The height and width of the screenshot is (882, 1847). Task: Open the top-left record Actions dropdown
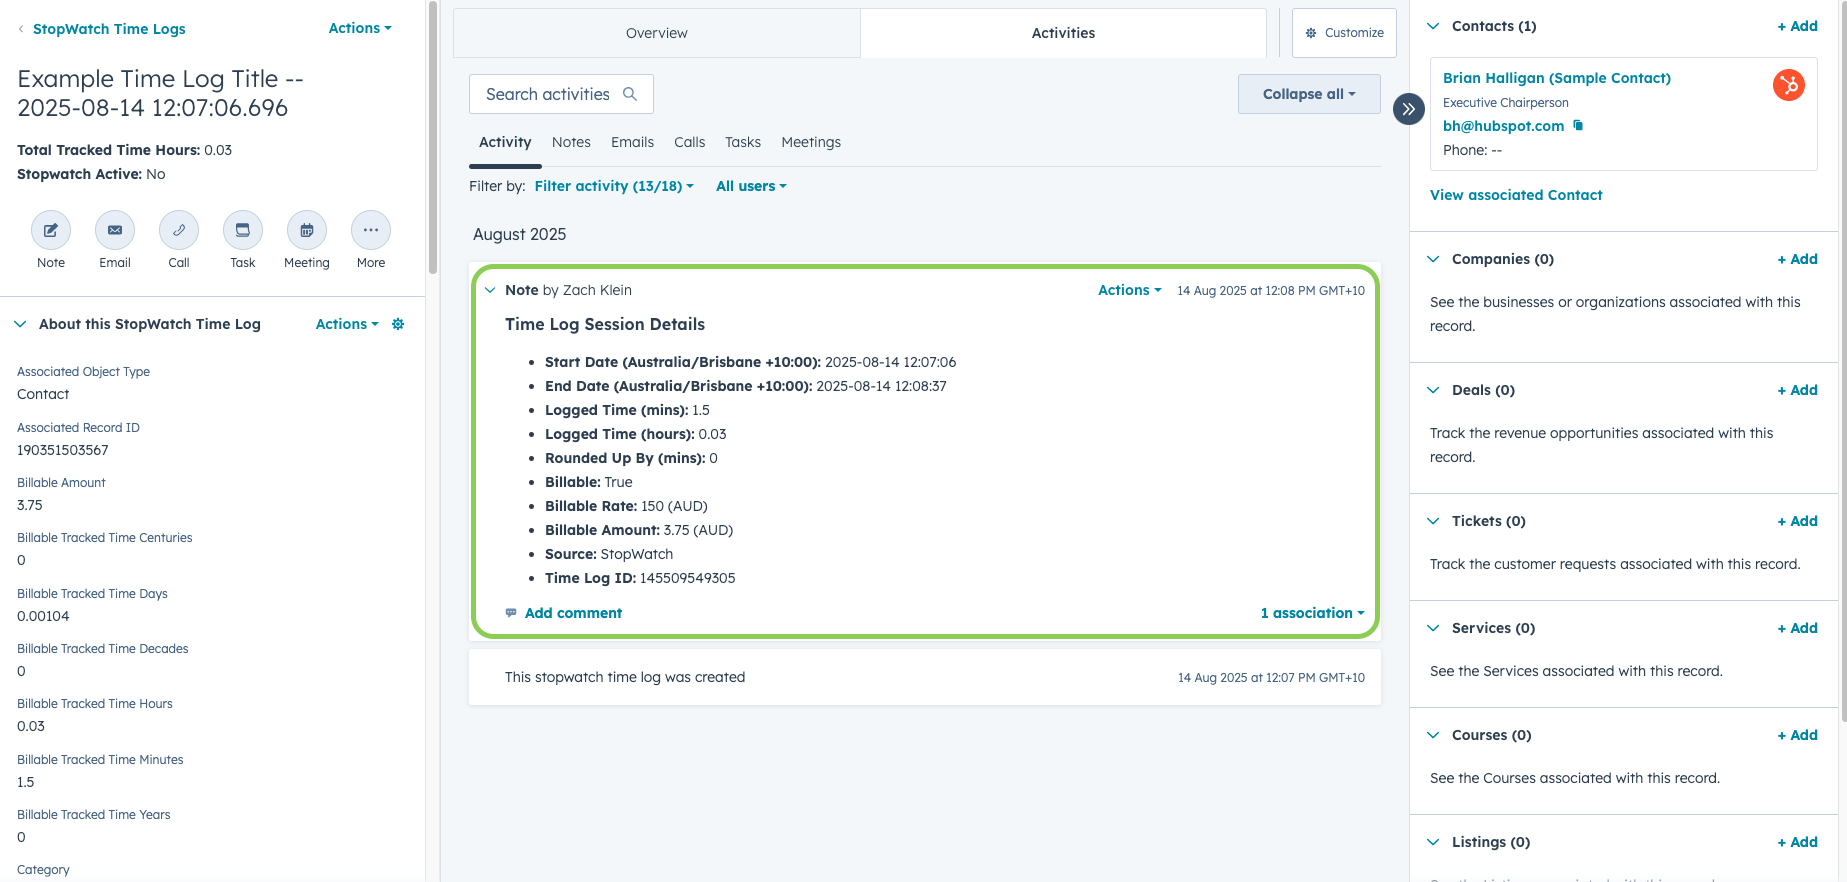coord(360,28)
